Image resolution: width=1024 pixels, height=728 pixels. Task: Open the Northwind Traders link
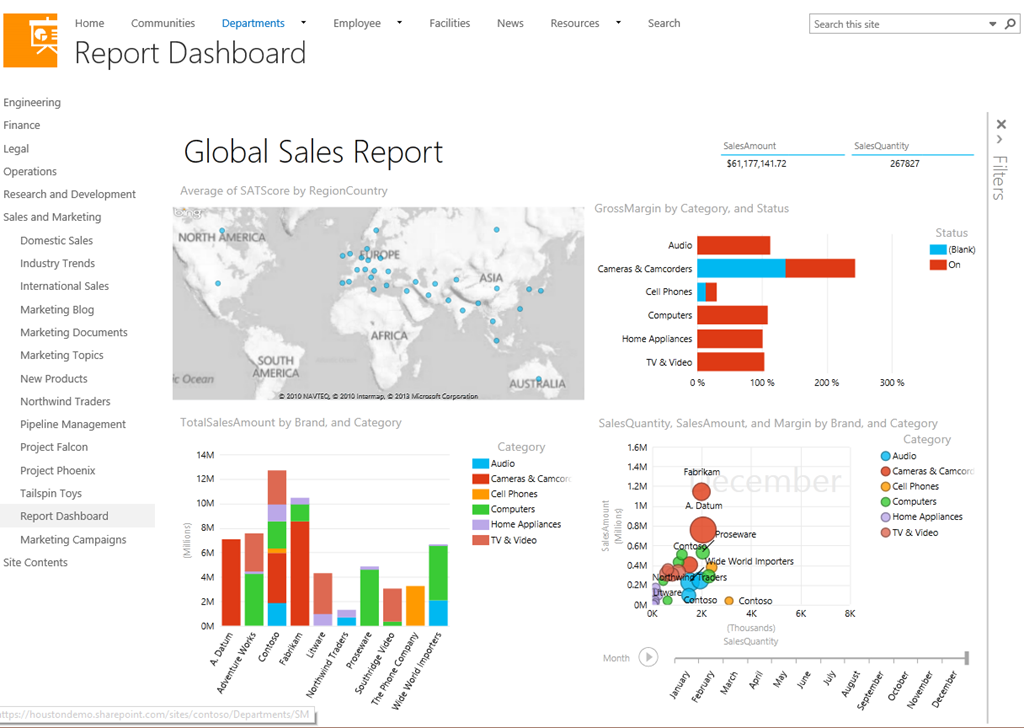tap(65, 402)
